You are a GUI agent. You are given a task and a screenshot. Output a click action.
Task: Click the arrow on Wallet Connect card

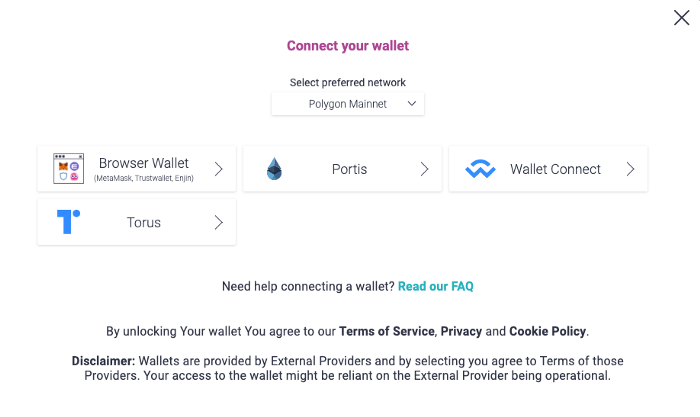pyautogui.click(x=630, y=169)
